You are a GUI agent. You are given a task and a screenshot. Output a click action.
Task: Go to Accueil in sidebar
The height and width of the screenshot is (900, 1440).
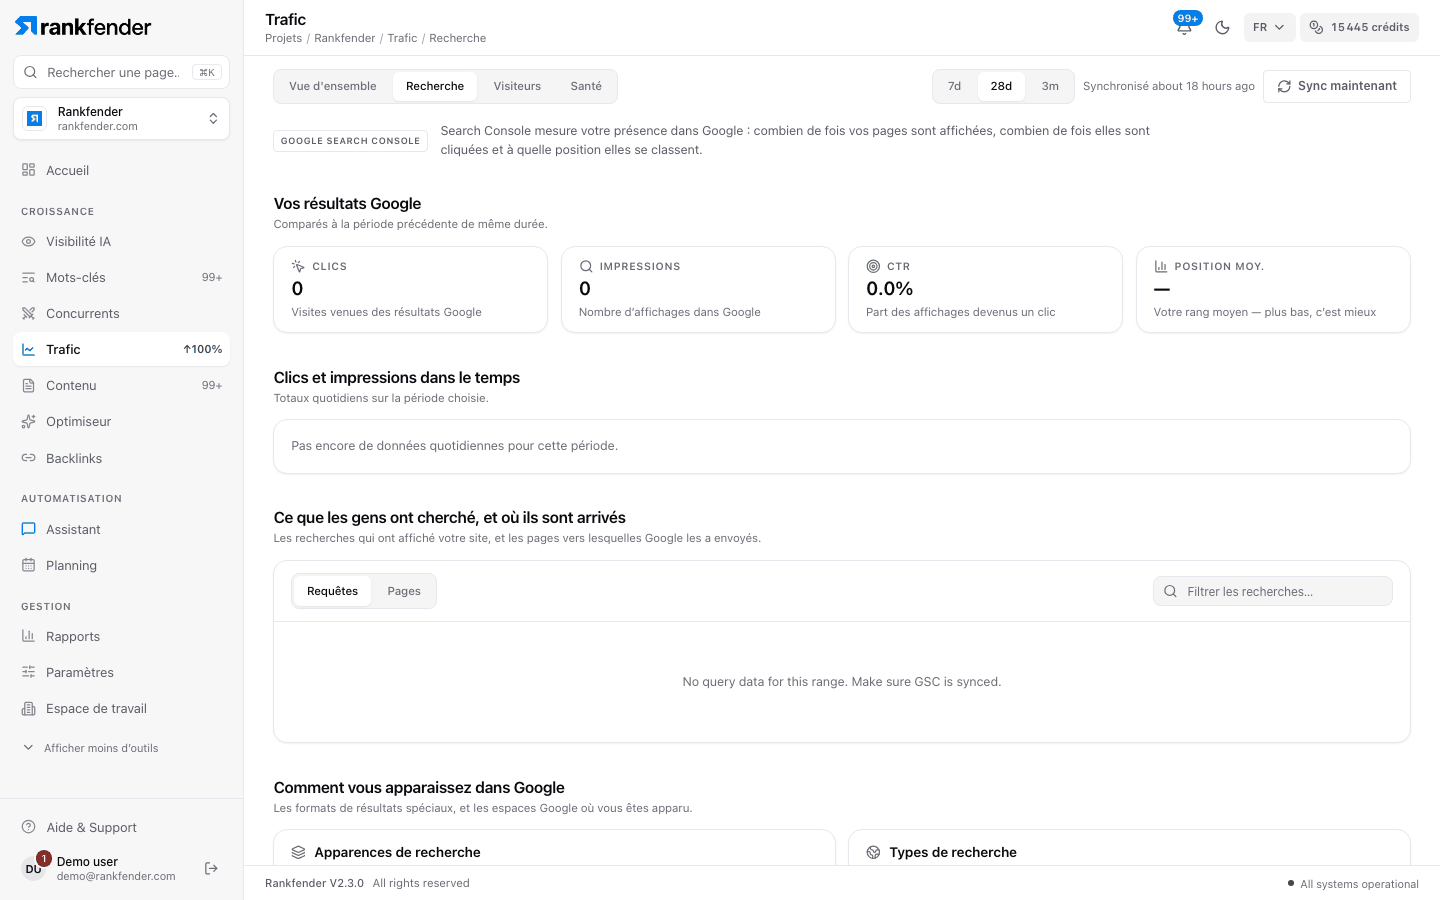(x=121, y=170)
